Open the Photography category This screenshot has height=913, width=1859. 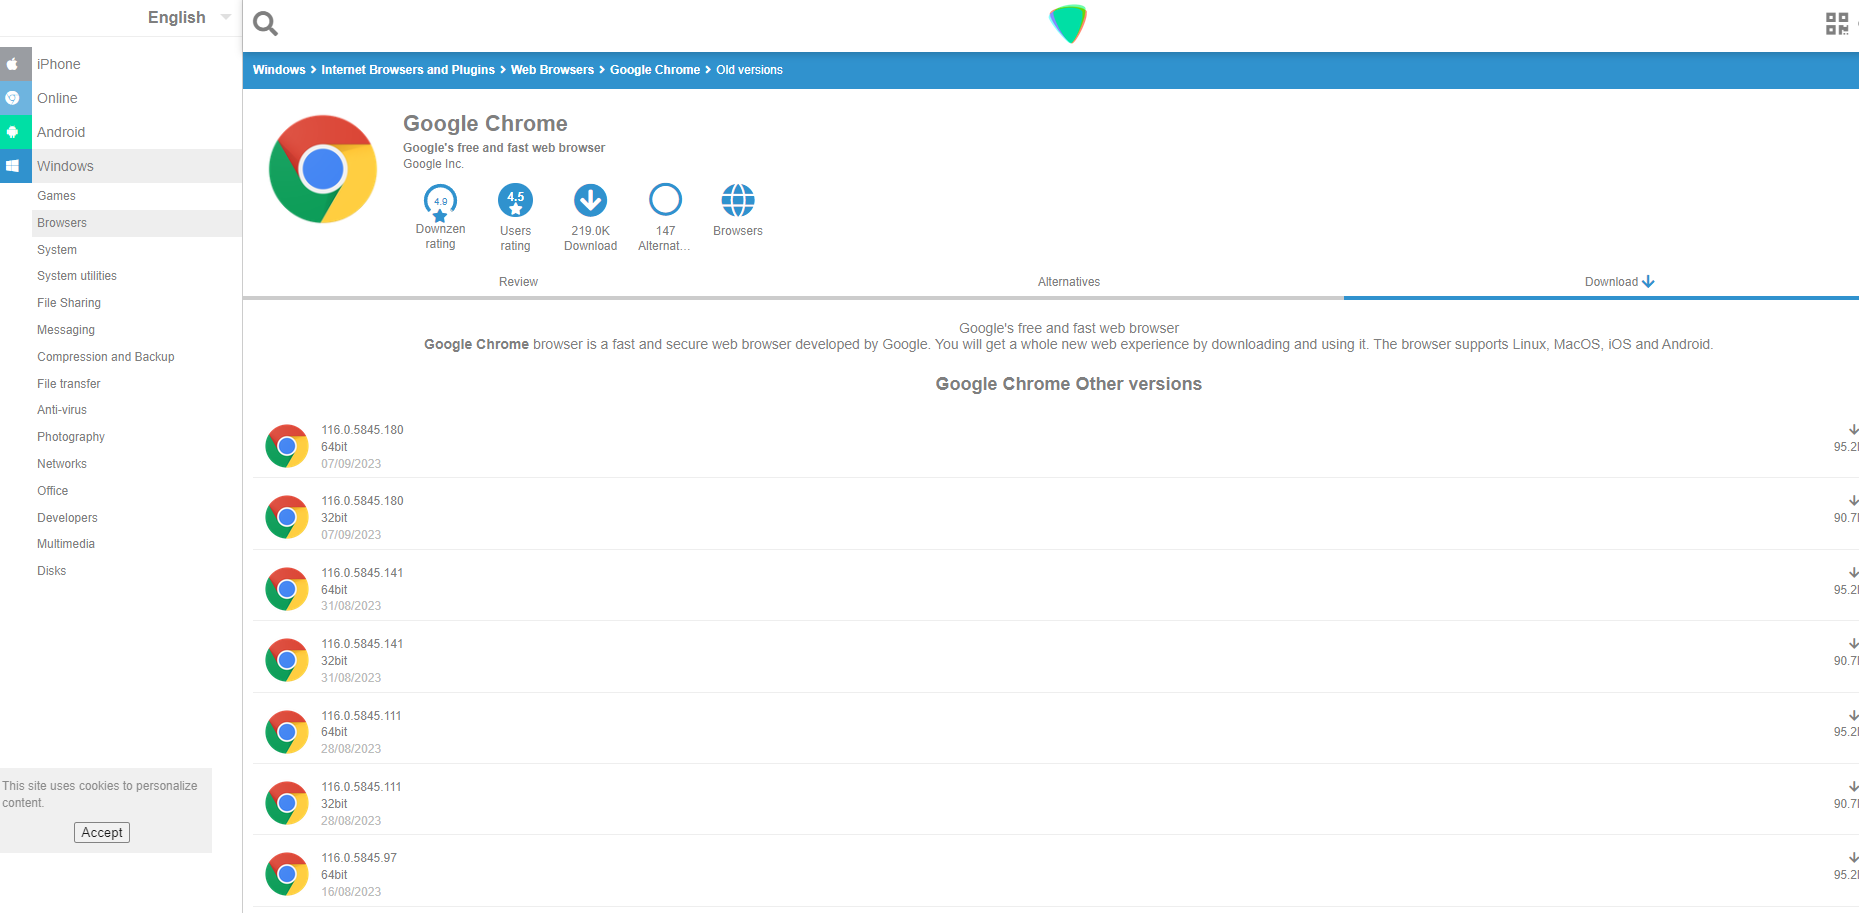[x=71, y=437]
